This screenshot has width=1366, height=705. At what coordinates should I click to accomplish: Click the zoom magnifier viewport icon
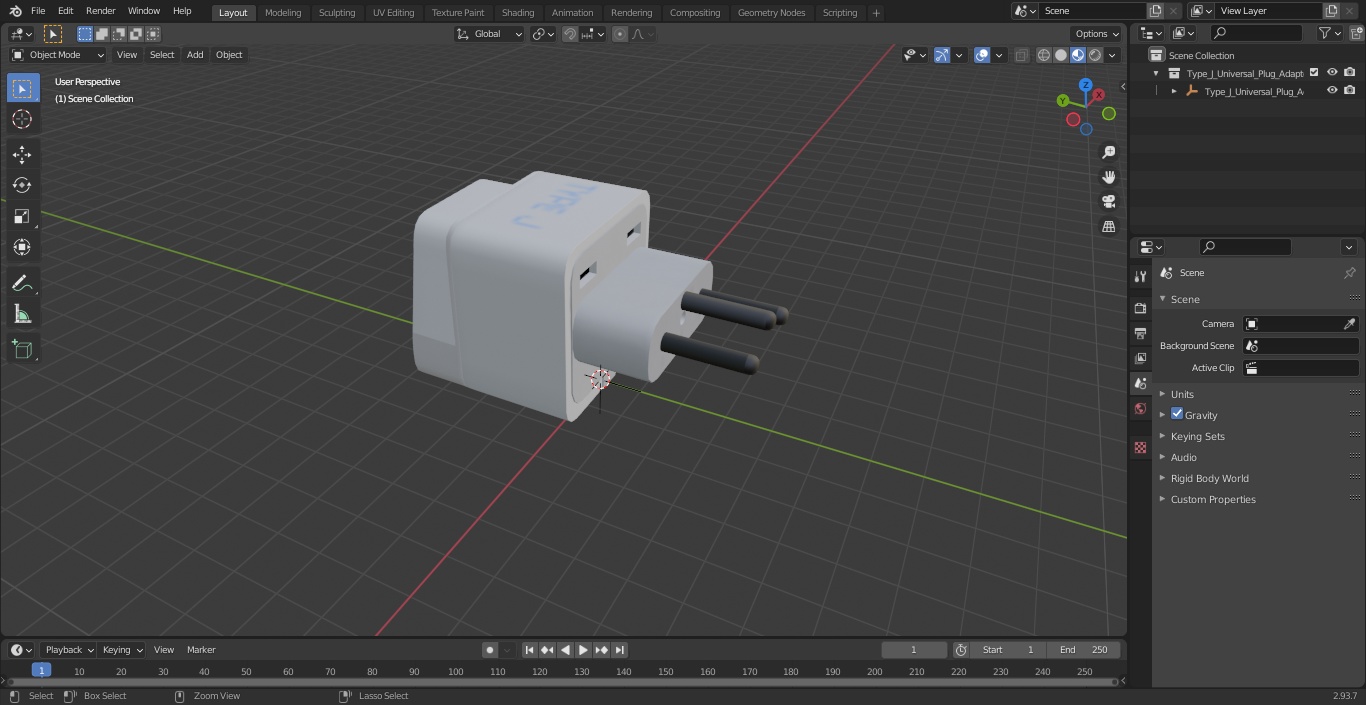[x=1108, y=152]
